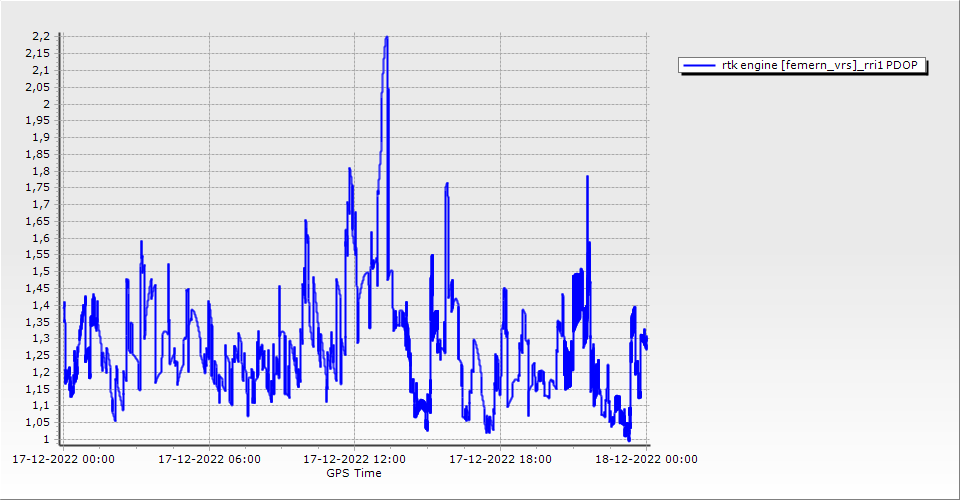Click the 1 value at y-axis bottom
Viewport: 960px width, 500px height.
[46, 439]
